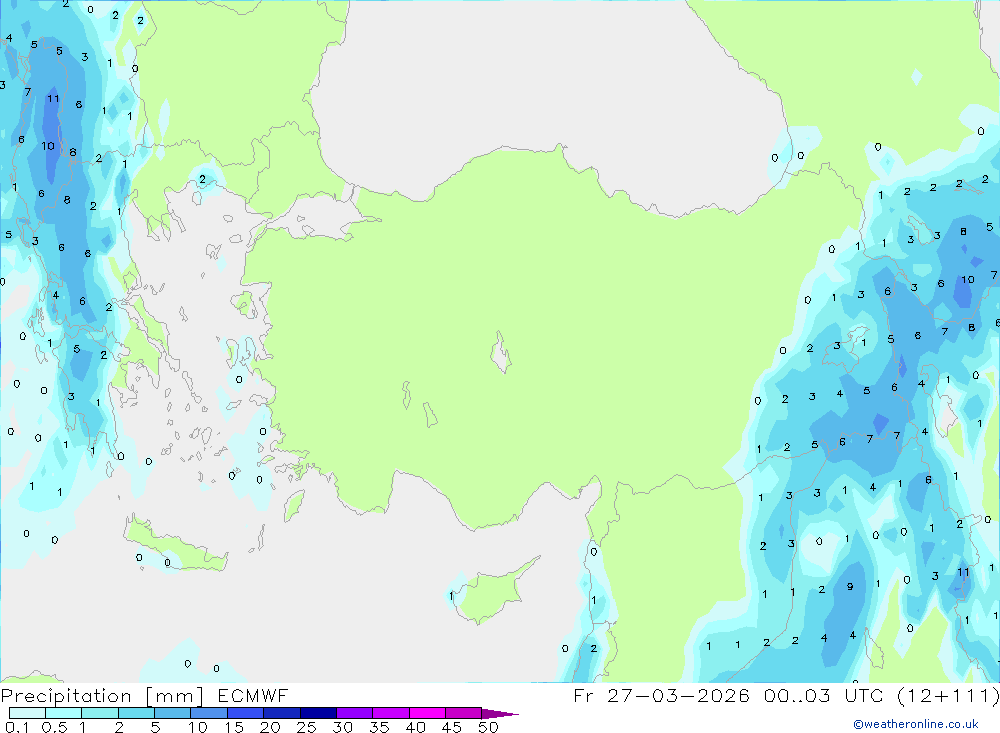This screenshot has height=733, width=1000.
Task: Click the "ECMWF" model label
Action: click(x=253, y=695)
